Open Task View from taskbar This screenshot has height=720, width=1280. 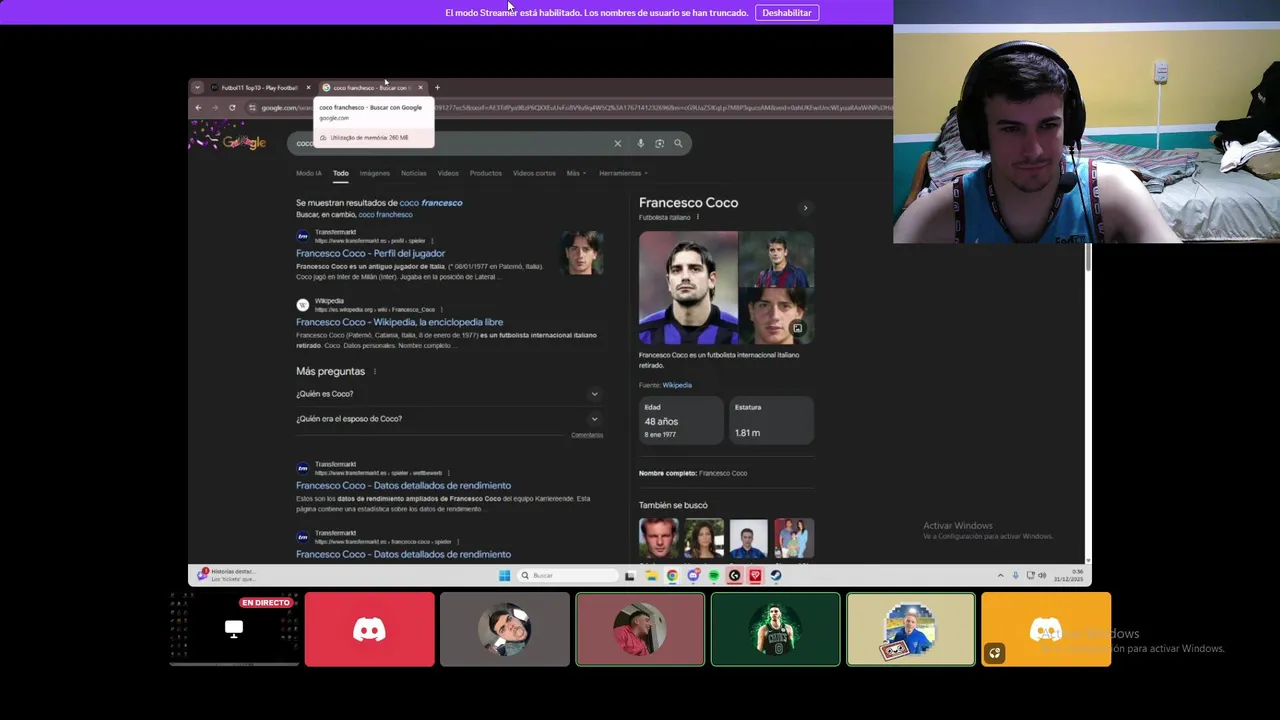tap(630, 575)
